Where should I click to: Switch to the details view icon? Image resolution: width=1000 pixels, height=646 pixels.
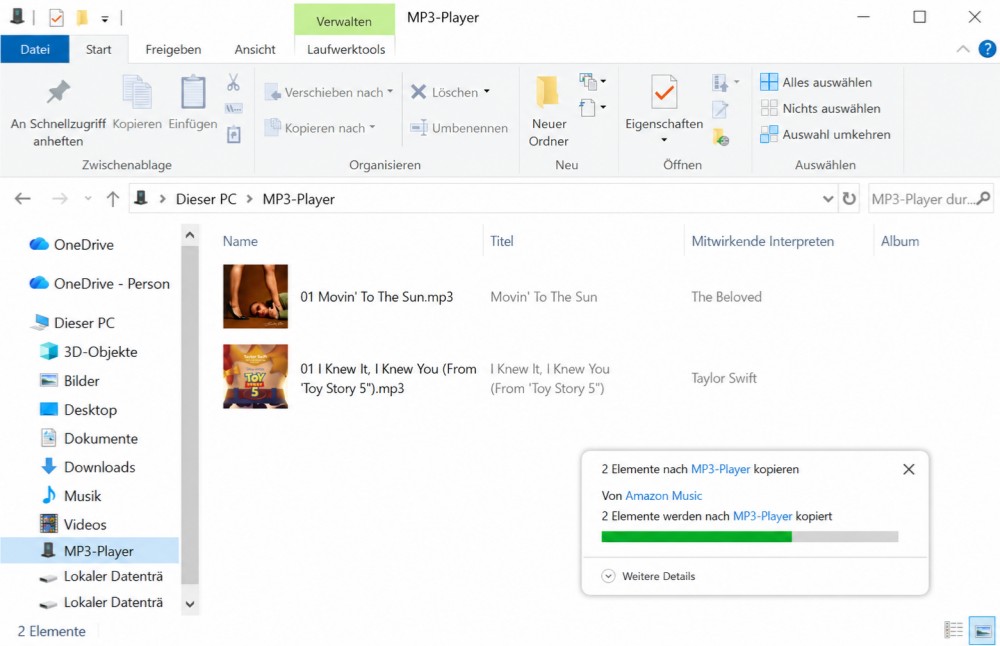tap(953, 630)
